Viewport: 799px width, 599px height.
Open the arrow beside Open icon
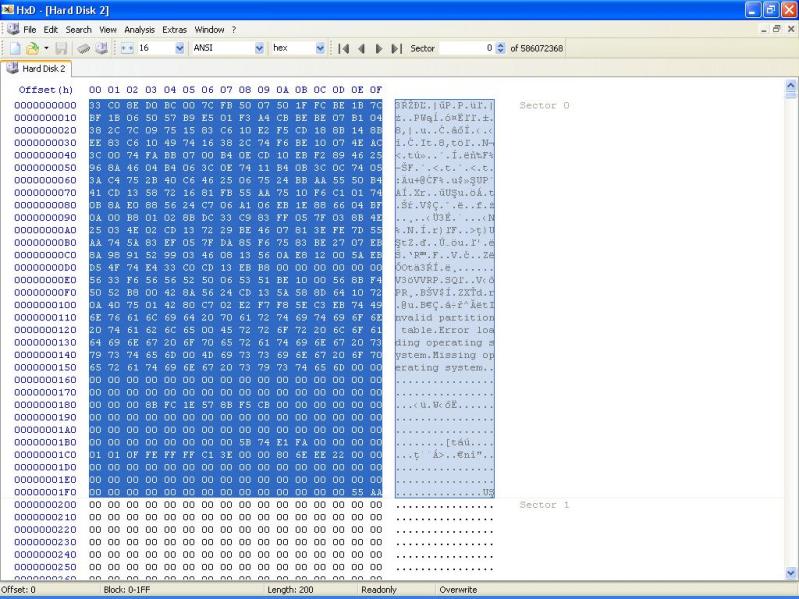(46, 48)
